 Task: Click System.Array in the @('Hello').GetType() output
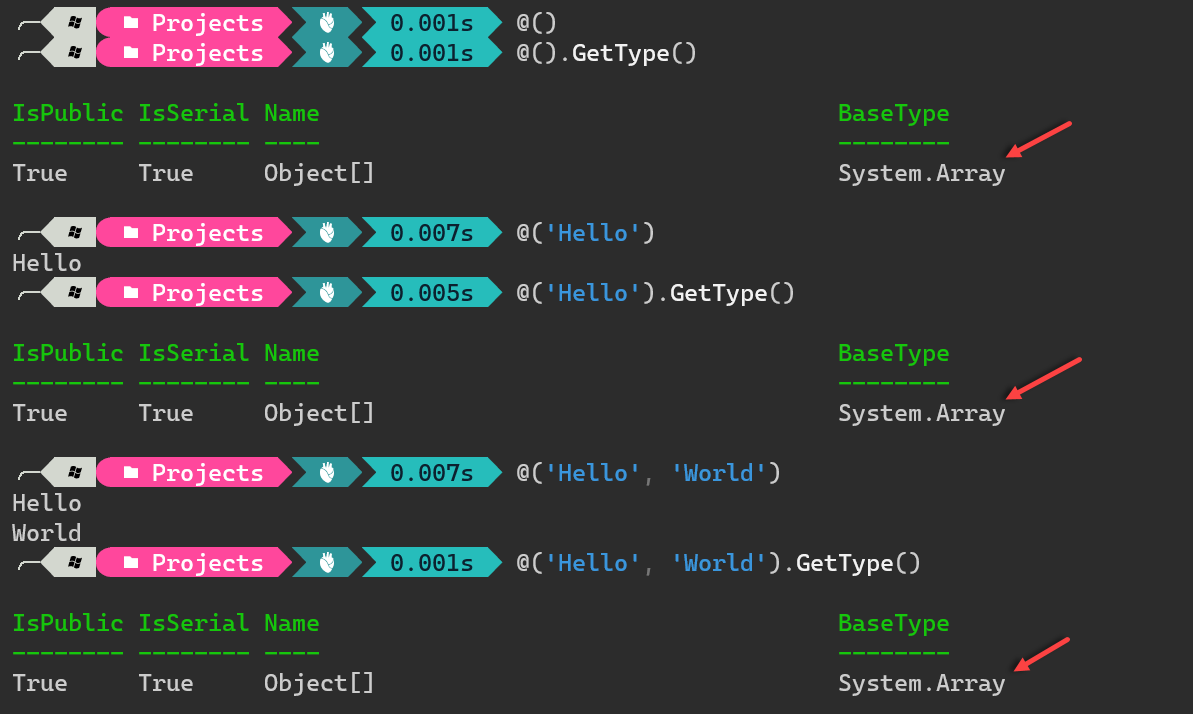pos(921,413)
